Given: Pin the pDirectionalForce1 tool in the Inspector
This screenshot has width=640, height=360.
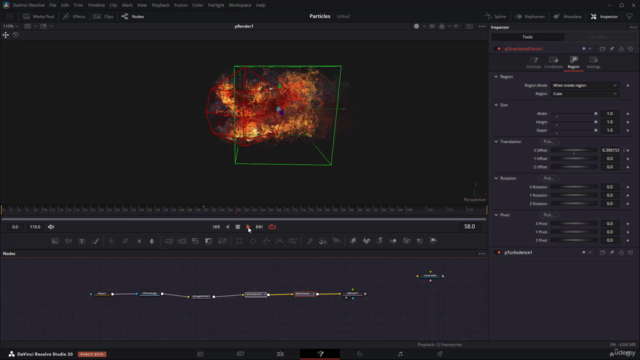Looking at the screenshot, I should 612,49.
